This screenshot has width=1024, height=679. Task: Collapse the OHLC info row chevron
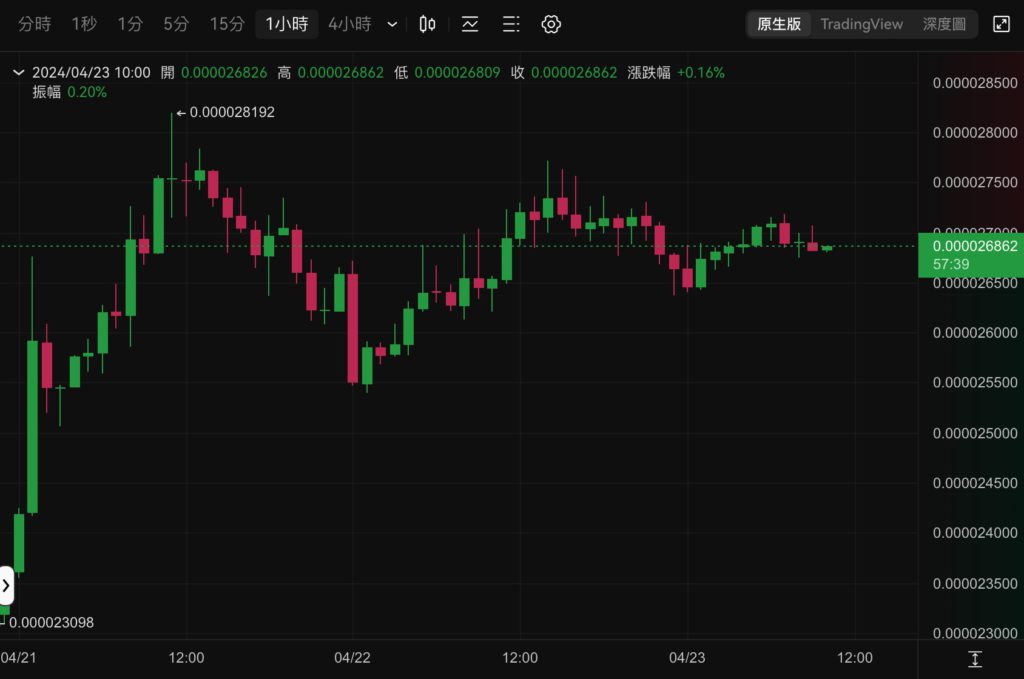(17, 72)
